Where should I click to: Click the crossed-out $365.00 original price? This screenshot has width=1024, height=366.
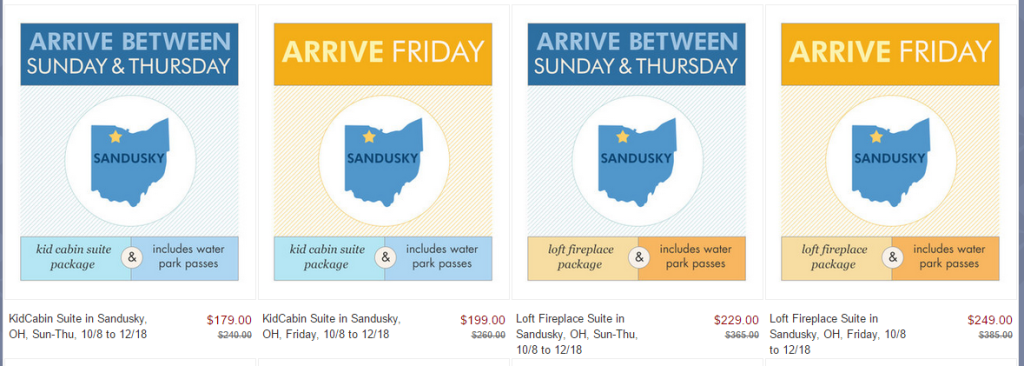[x=742, y=335]
